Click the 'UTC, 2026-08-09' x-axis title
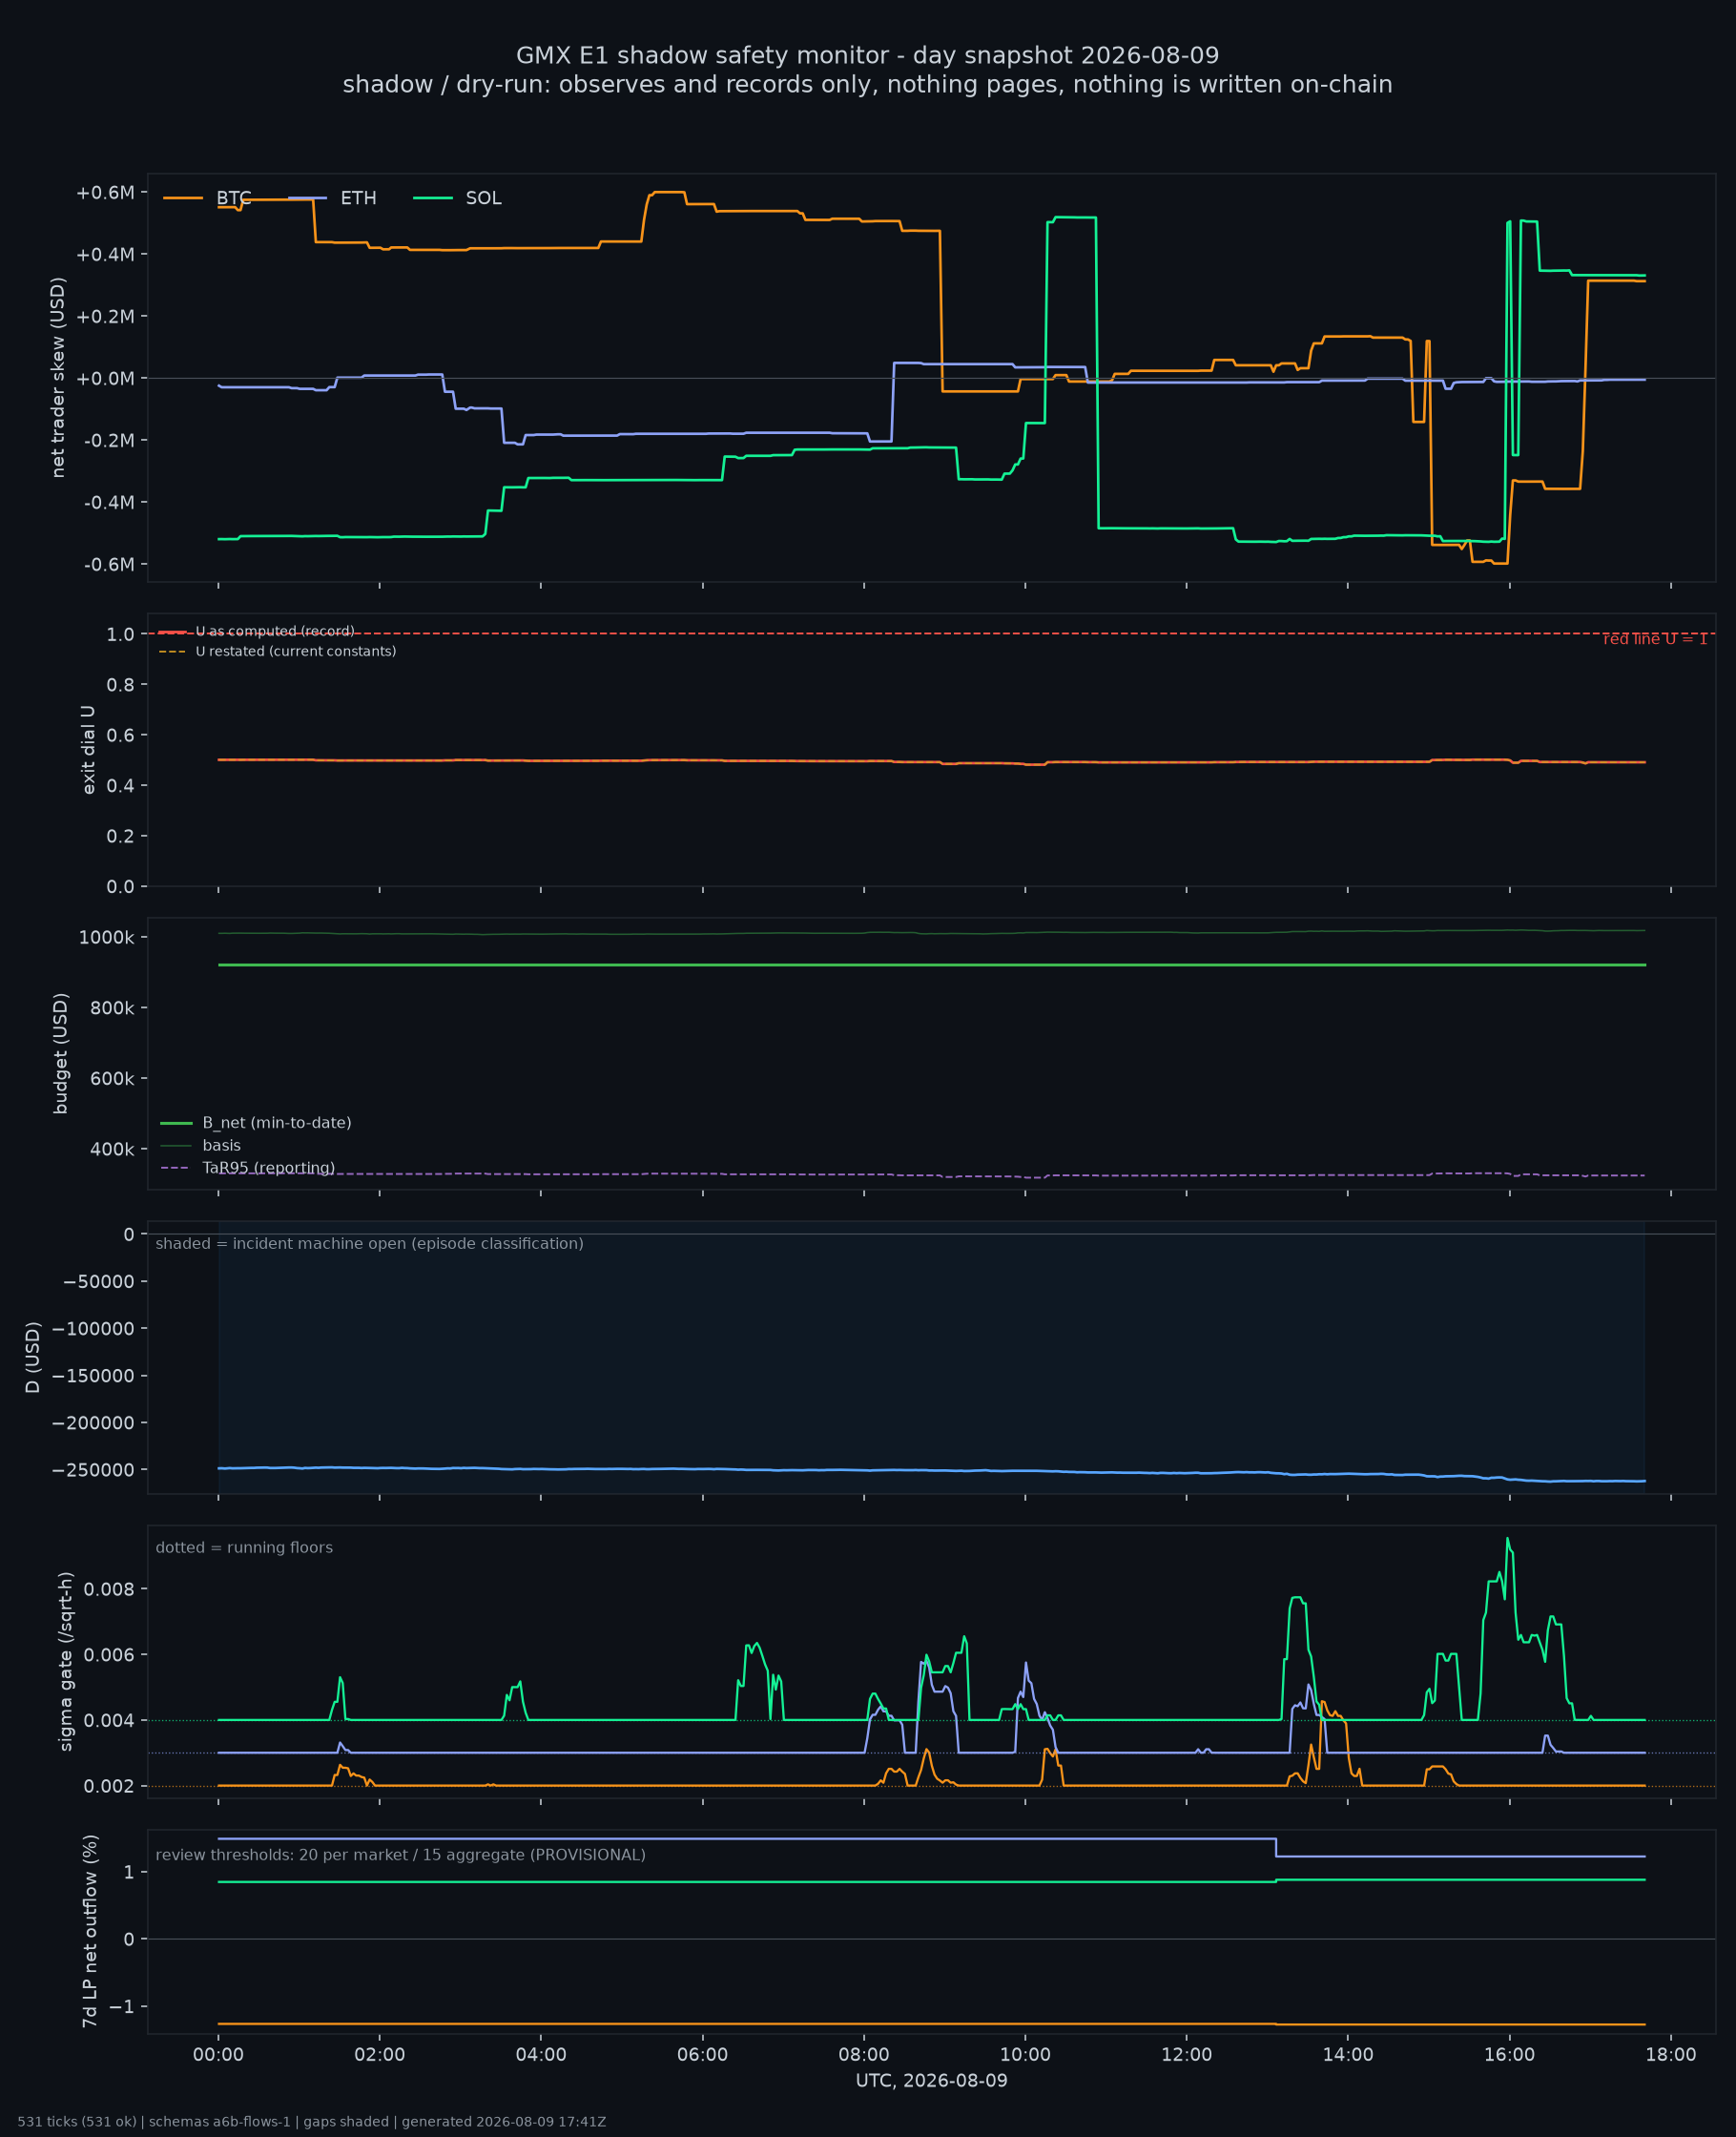1736x2137 pixels. click(x=932, y=2080)
